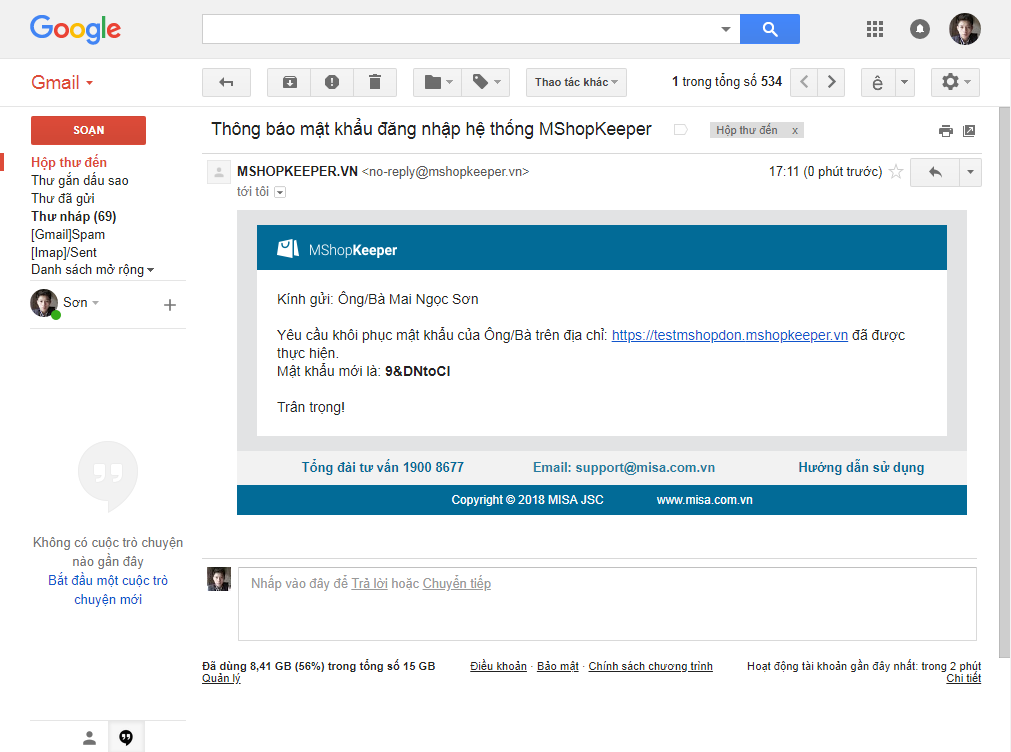This screenshot has width=1011, height=752.
Task: Expand input tools language dropdown
Action: tap(905, 83)
